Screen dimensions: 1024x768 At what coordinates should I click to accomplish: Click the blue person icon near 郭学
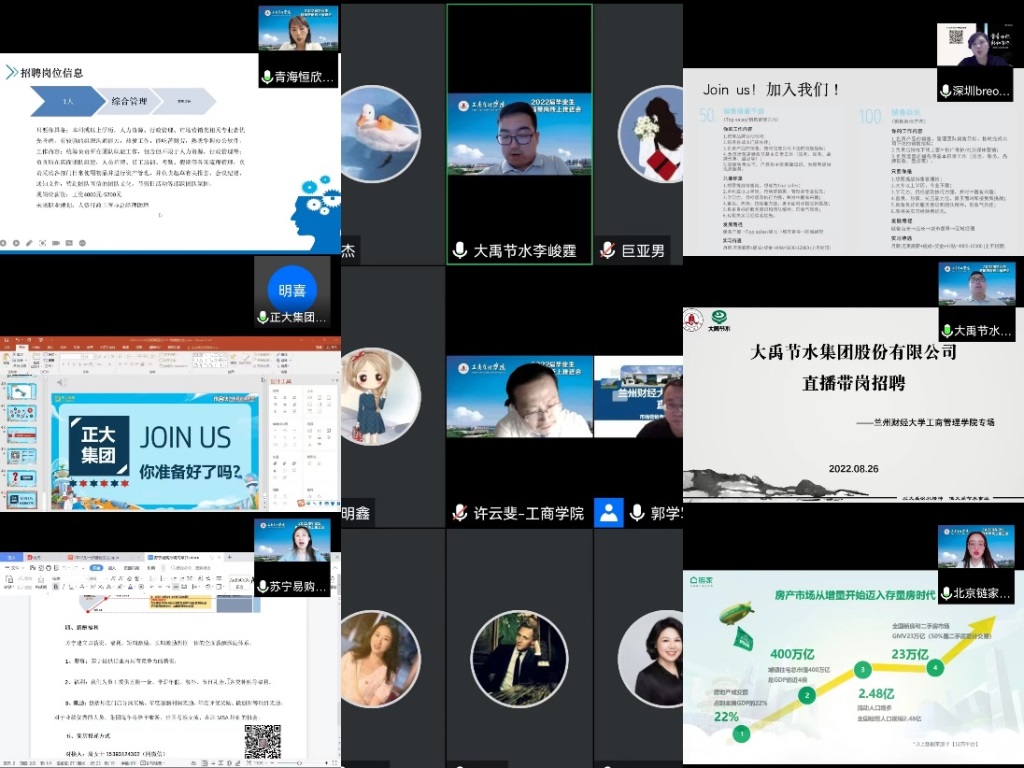(609, 513)
